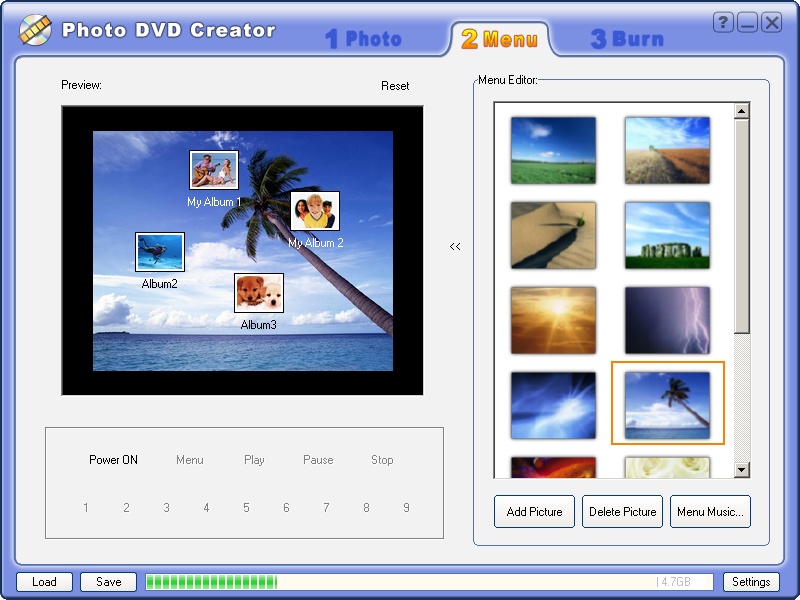Click the Album3 label text
The width and height of the screenshot is (800, 600).
[259, 324]
